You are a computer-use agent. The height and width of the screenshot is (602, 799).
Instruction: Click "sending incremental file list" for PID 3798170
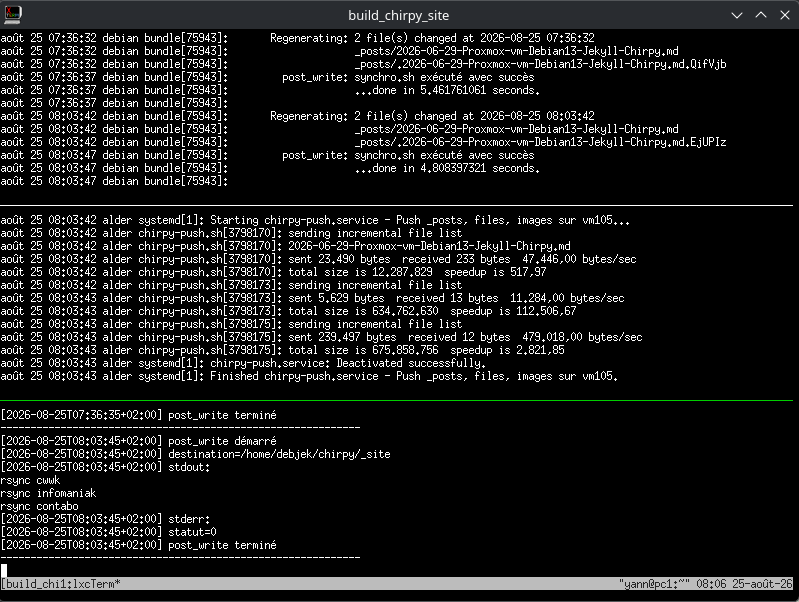tap(375, 233)
